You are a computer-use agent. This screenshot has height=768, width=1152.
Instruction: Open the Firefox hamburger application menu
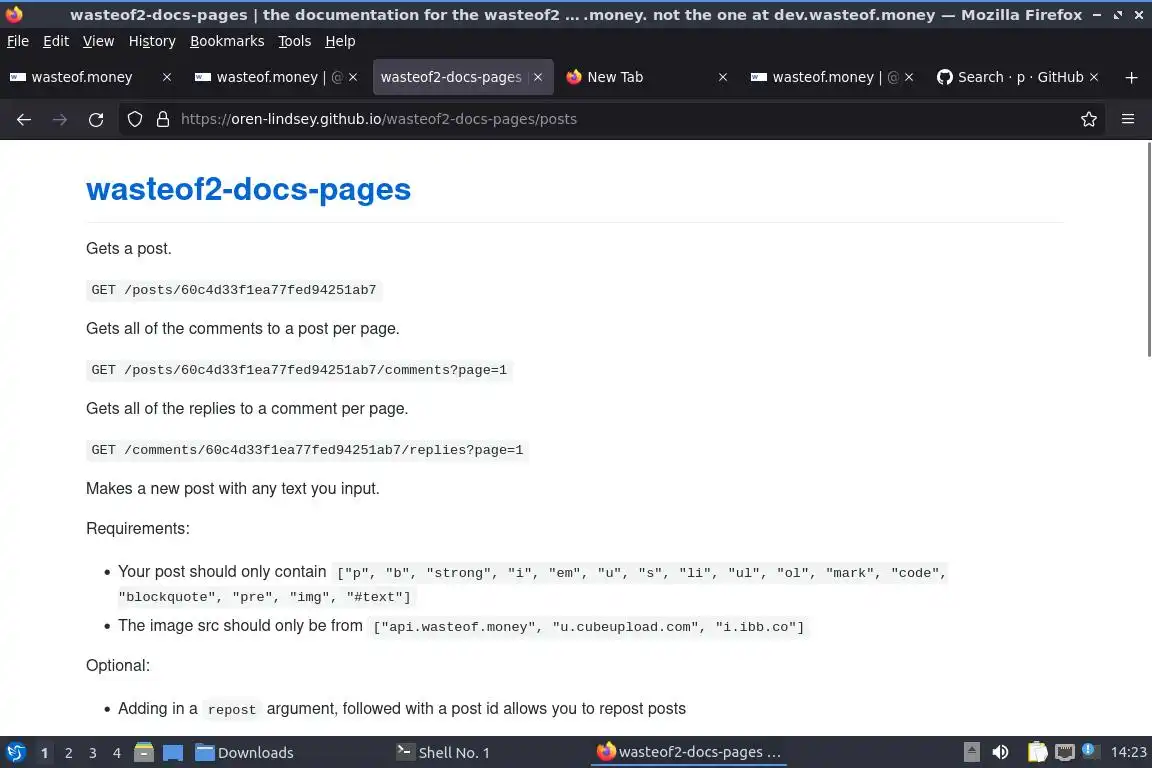(1128, 119)
